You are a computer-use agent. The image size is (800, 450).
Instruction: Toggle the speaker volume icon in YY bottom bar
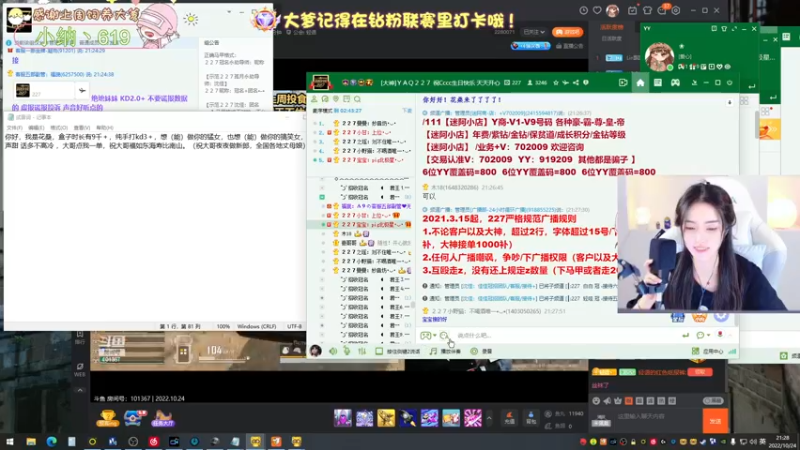point(333,351)
